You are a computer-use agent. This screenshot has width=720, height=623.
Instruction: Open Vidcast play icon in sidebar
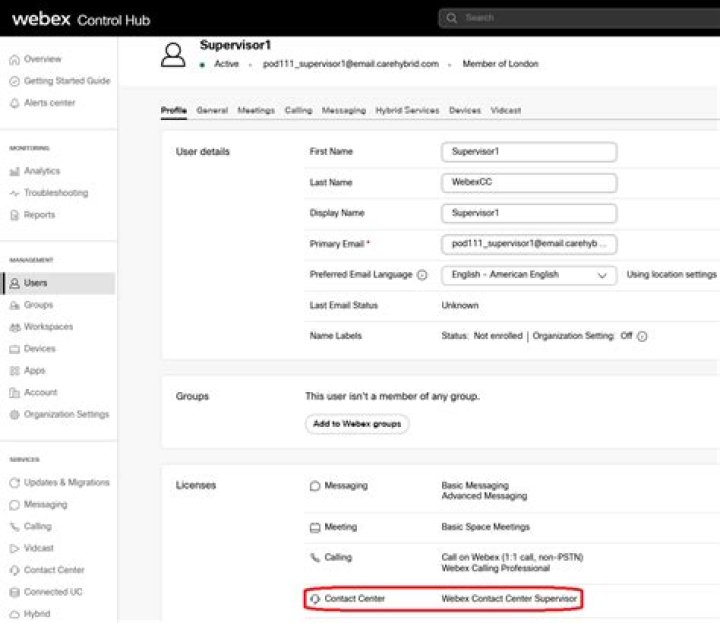(15, 548)
